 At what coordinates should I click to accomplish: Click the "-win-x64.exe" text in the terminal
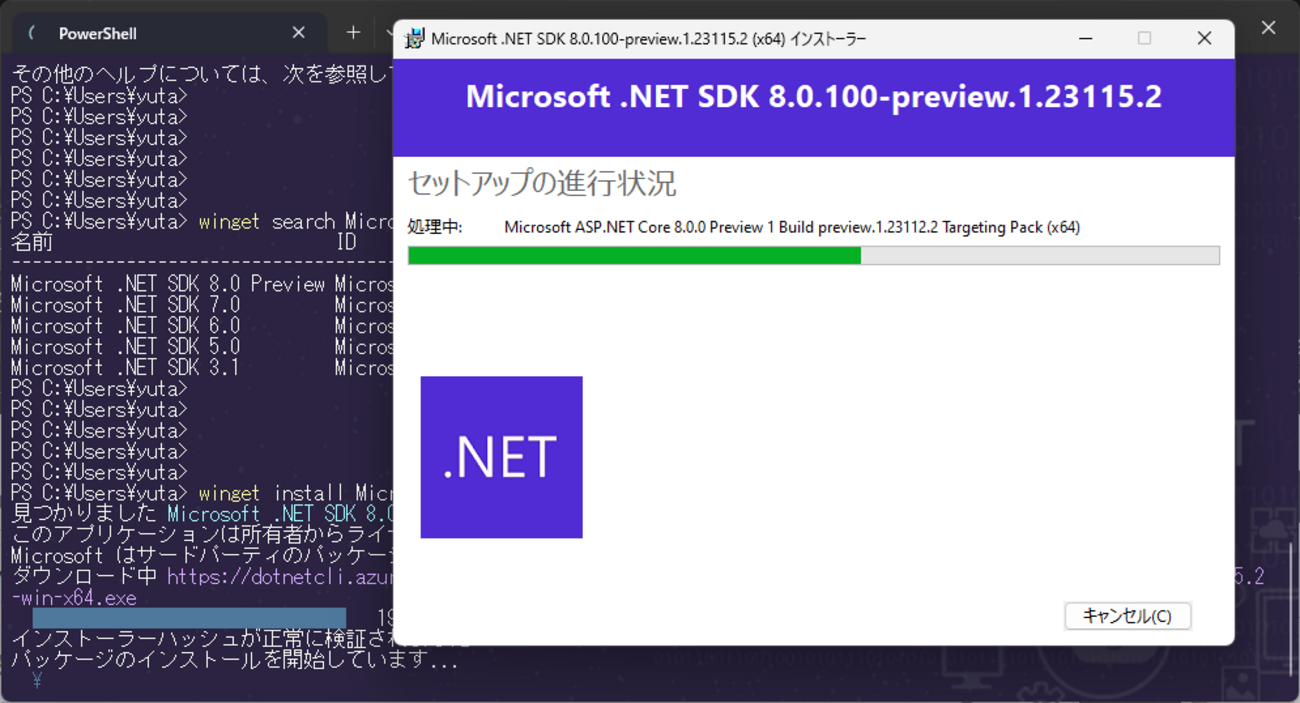pos(74,598)
